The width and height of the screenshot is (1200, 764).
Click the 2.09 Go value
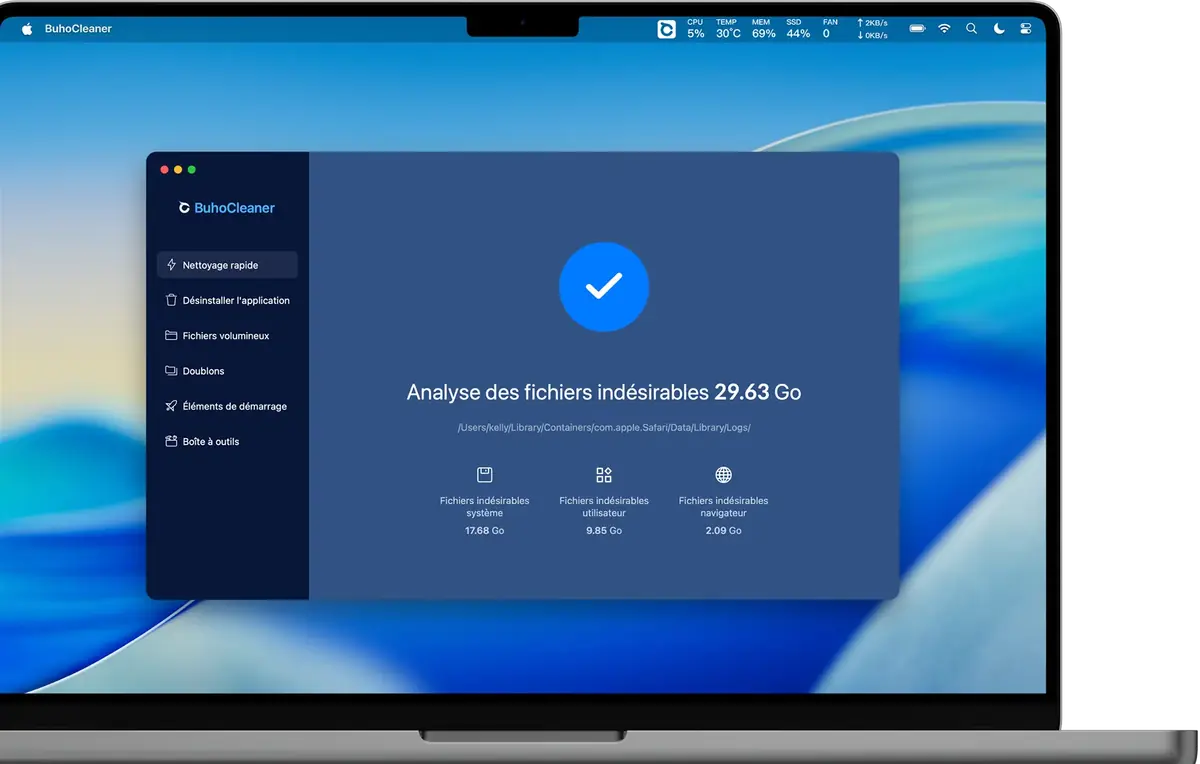pos(724,531)
